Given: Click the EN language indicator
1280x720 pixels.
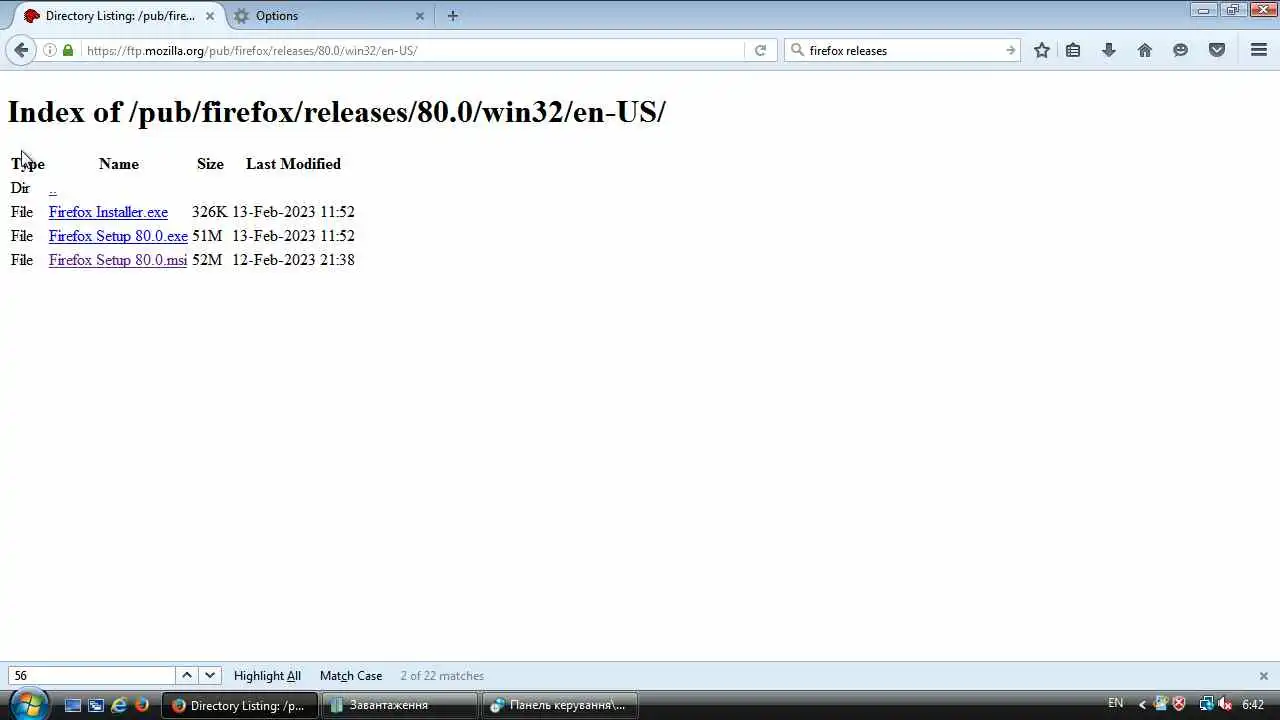Looking at the screenshot, I should (1116, 704).
